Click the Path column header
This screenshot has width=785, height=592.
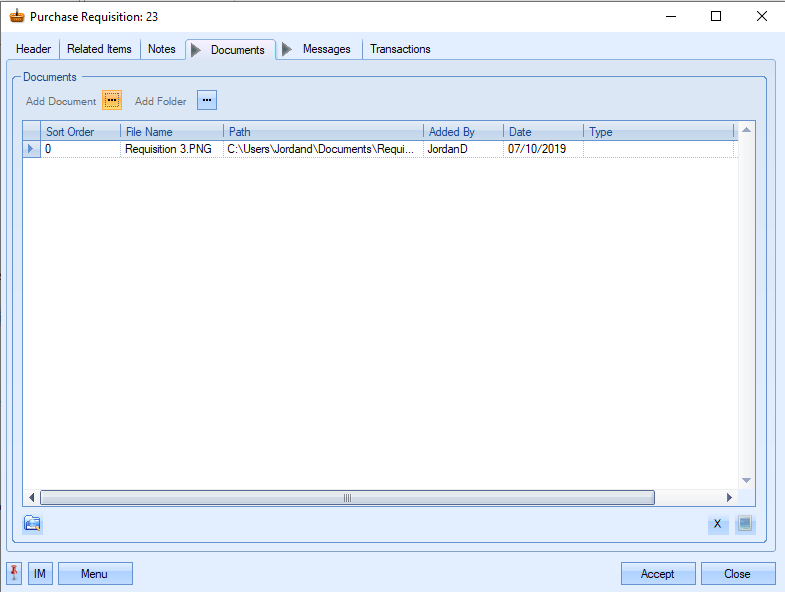tap(323, 132)
